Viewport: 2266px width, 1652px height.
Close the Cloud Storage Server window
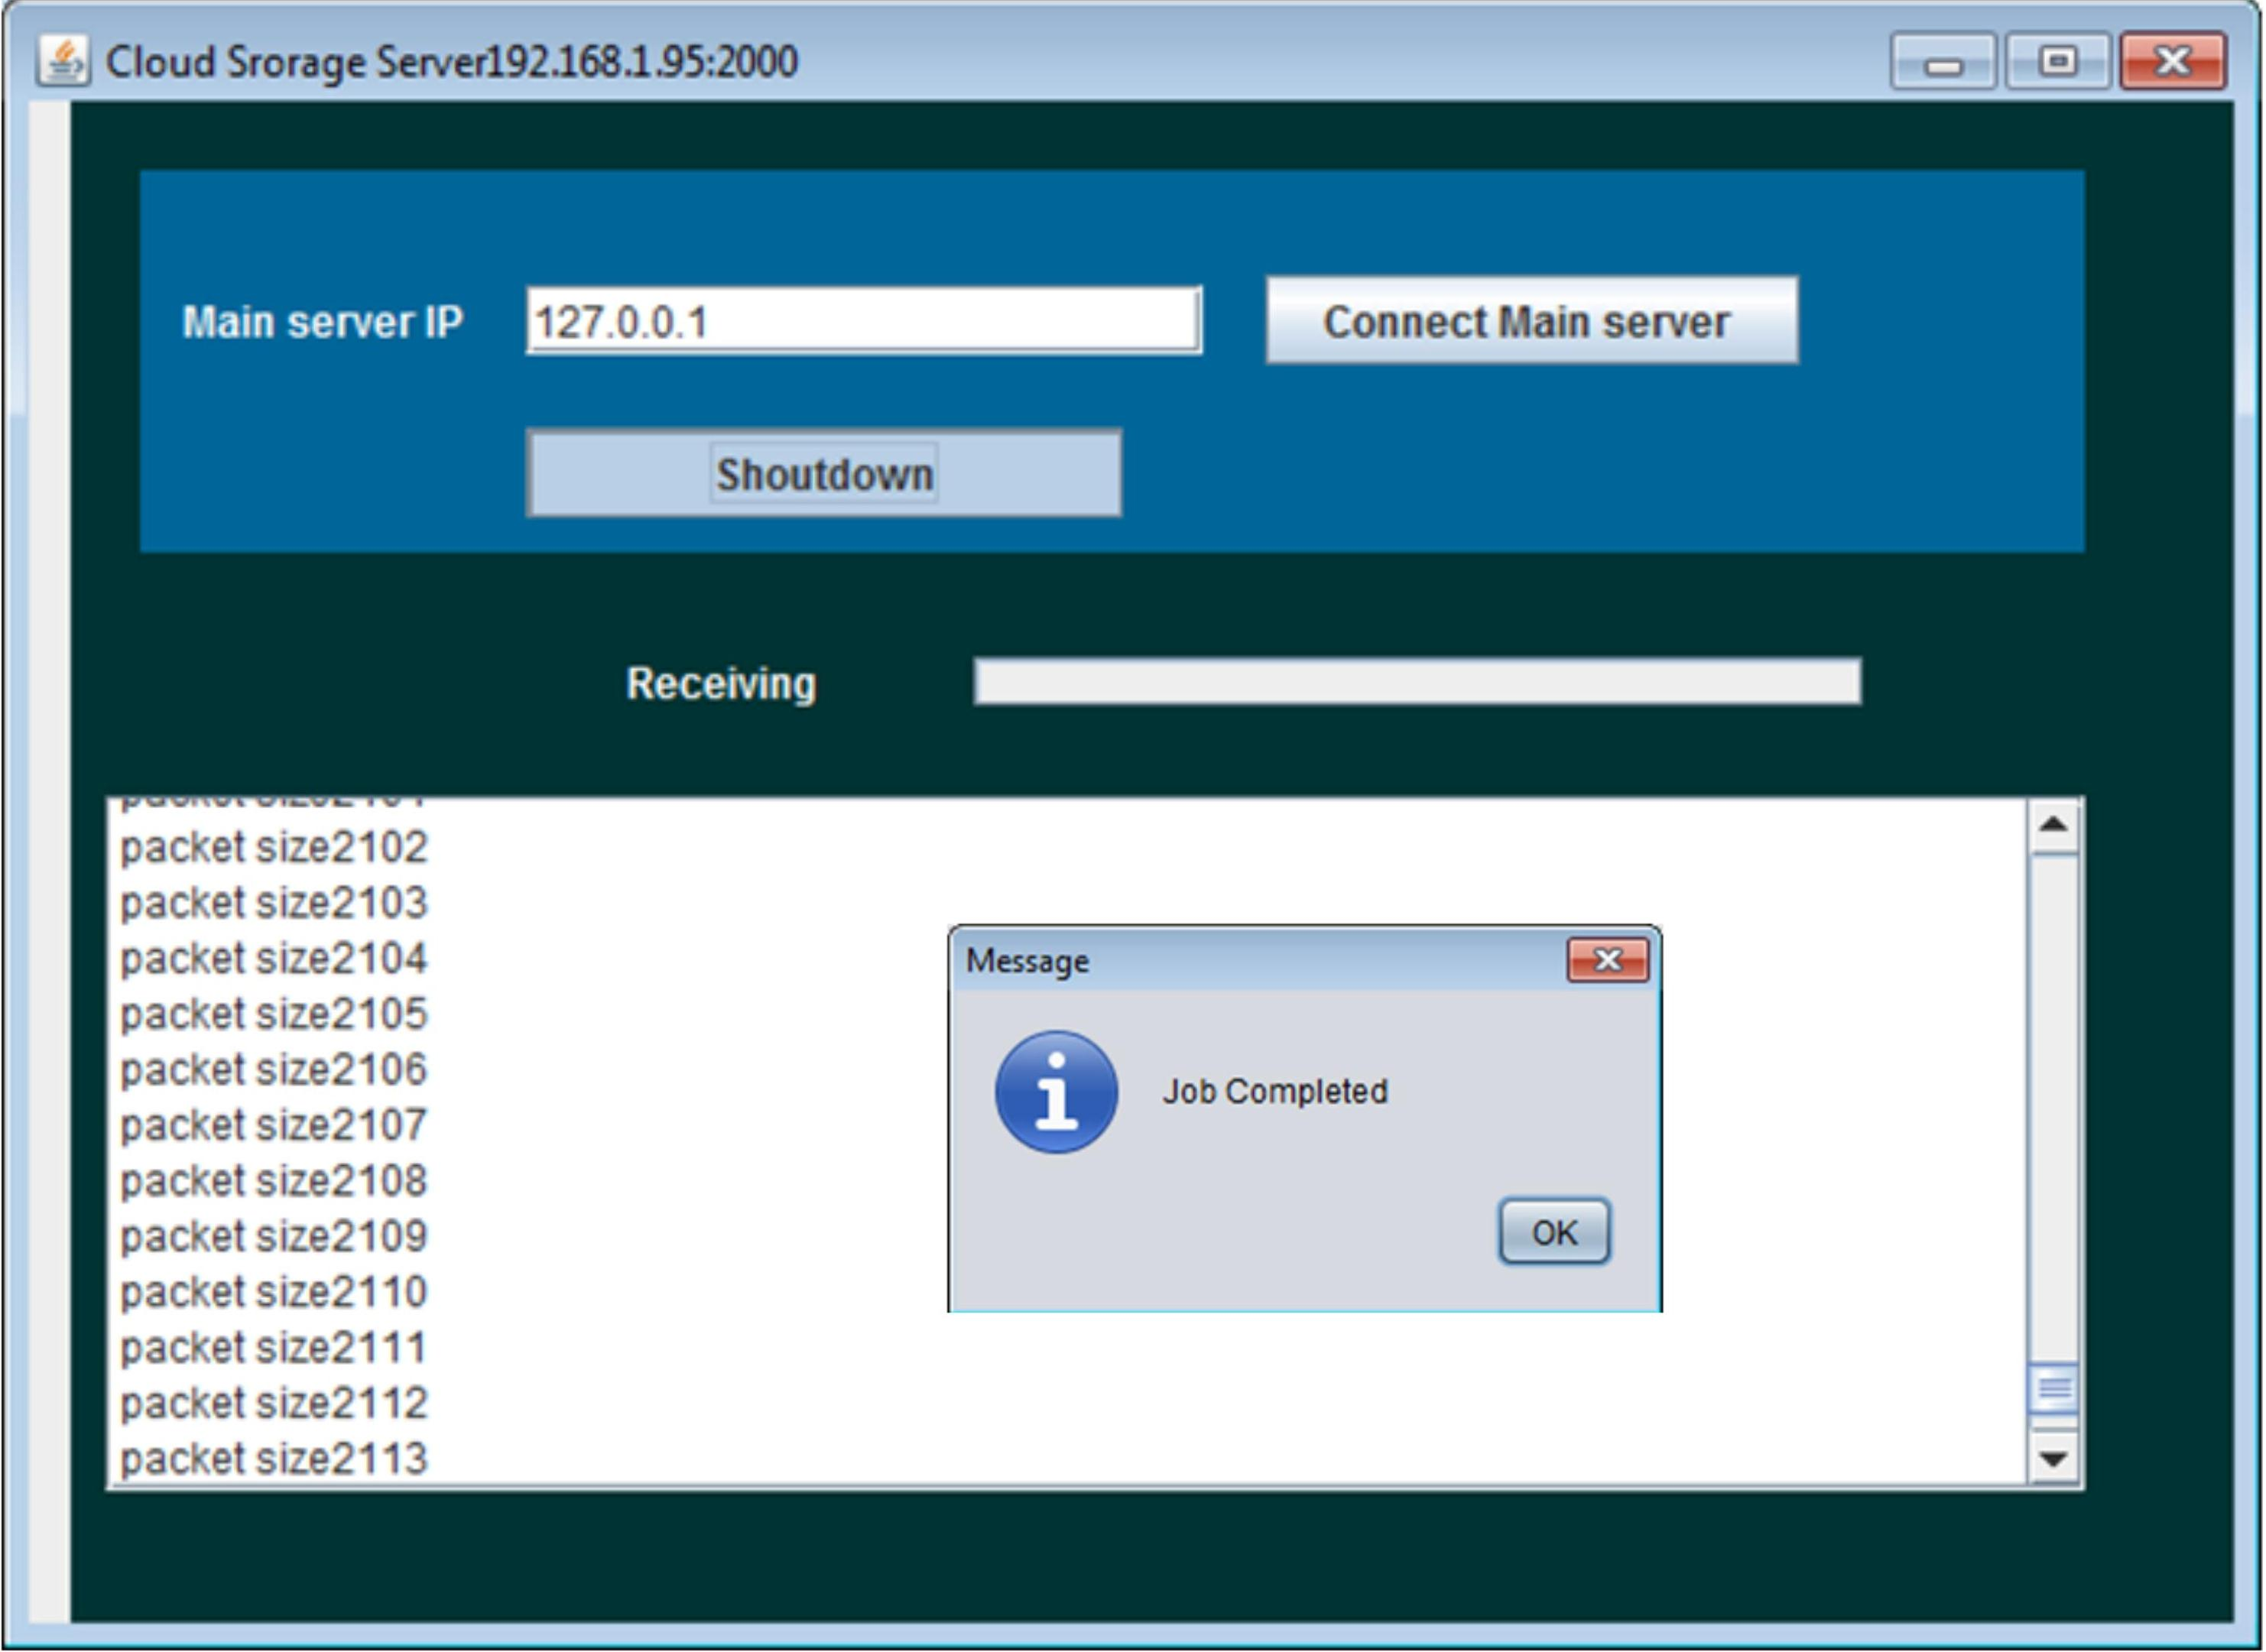[x=2172, y=63]
